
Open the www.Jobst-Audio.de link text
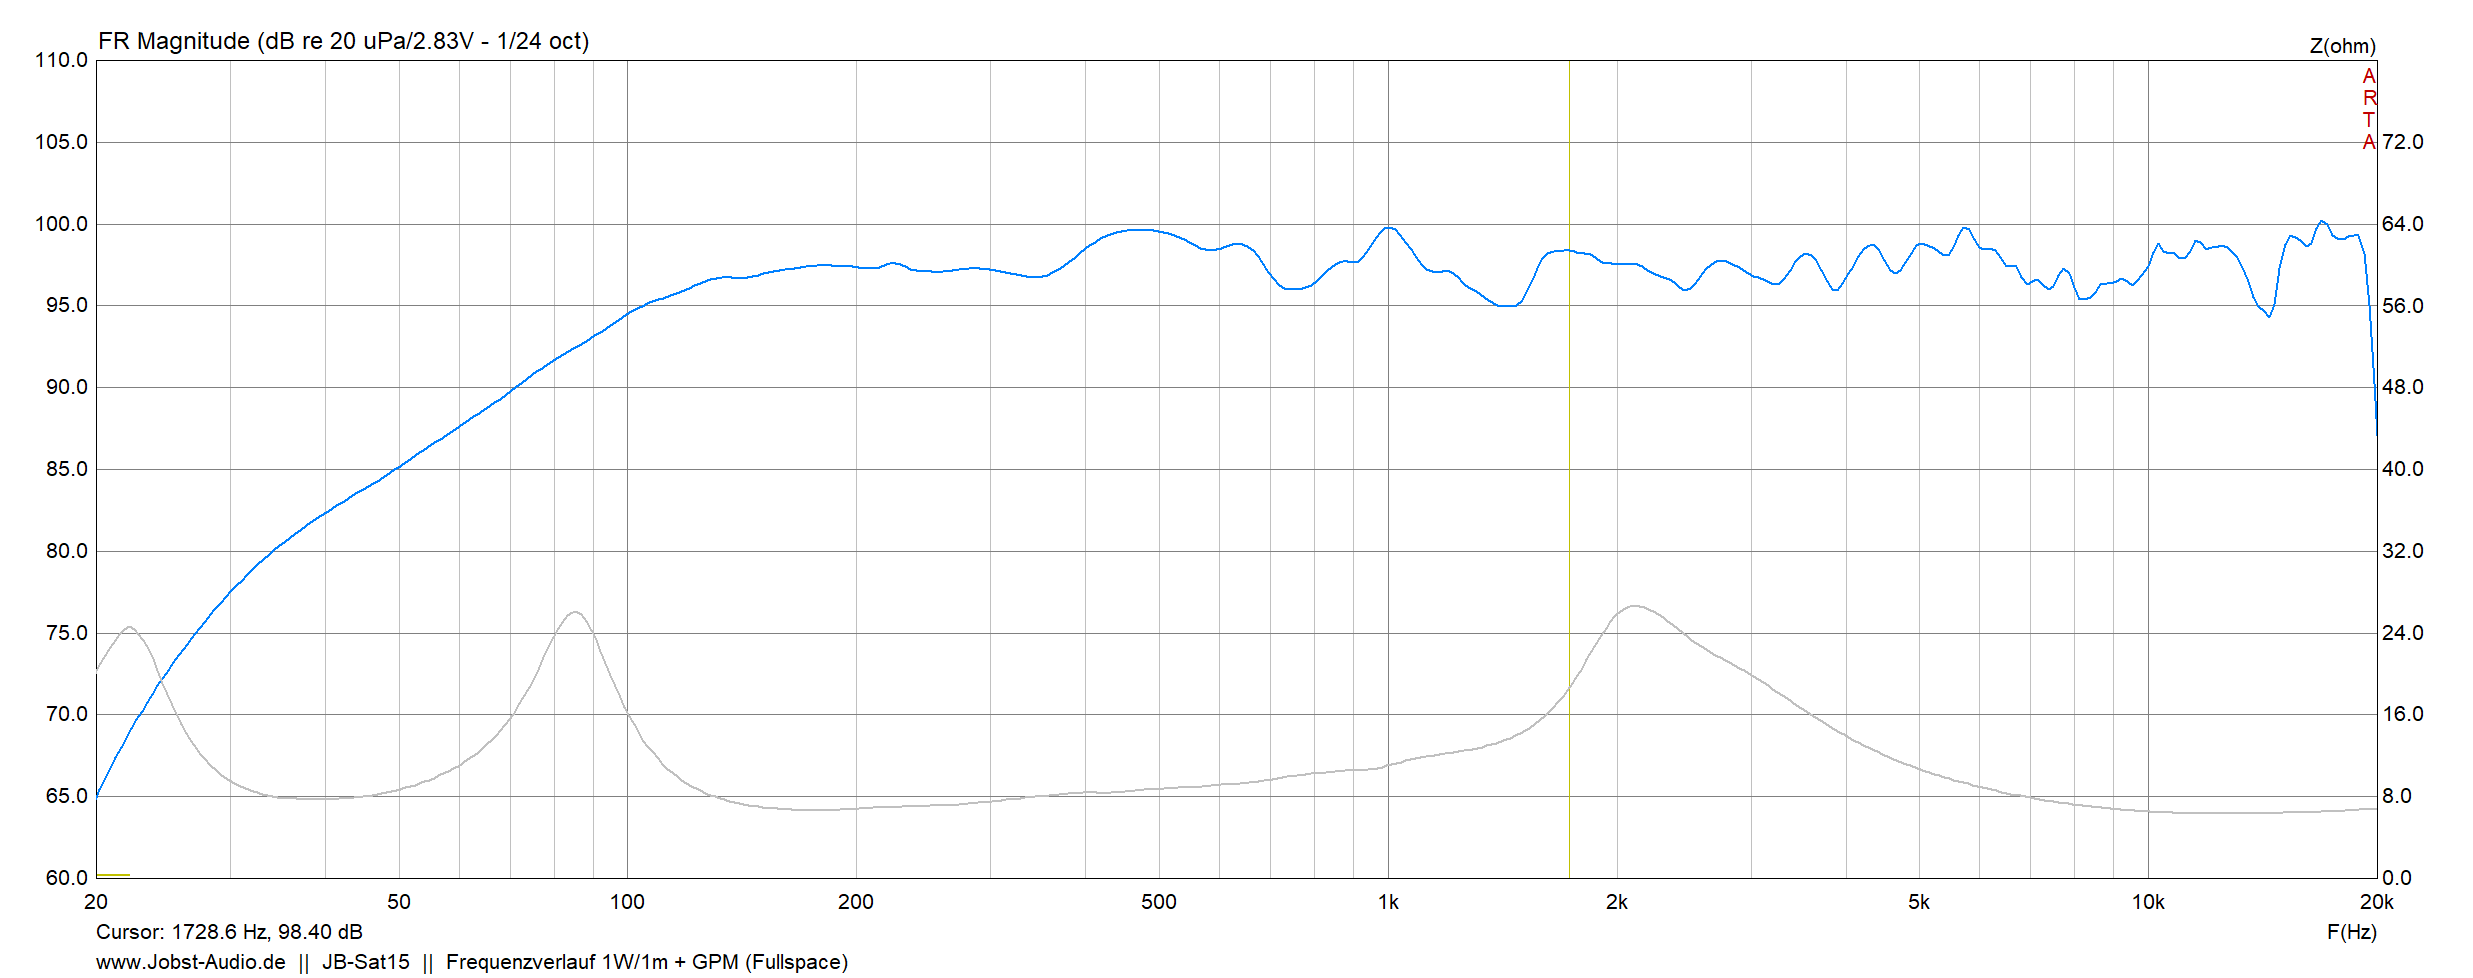[x=190, y=961]
